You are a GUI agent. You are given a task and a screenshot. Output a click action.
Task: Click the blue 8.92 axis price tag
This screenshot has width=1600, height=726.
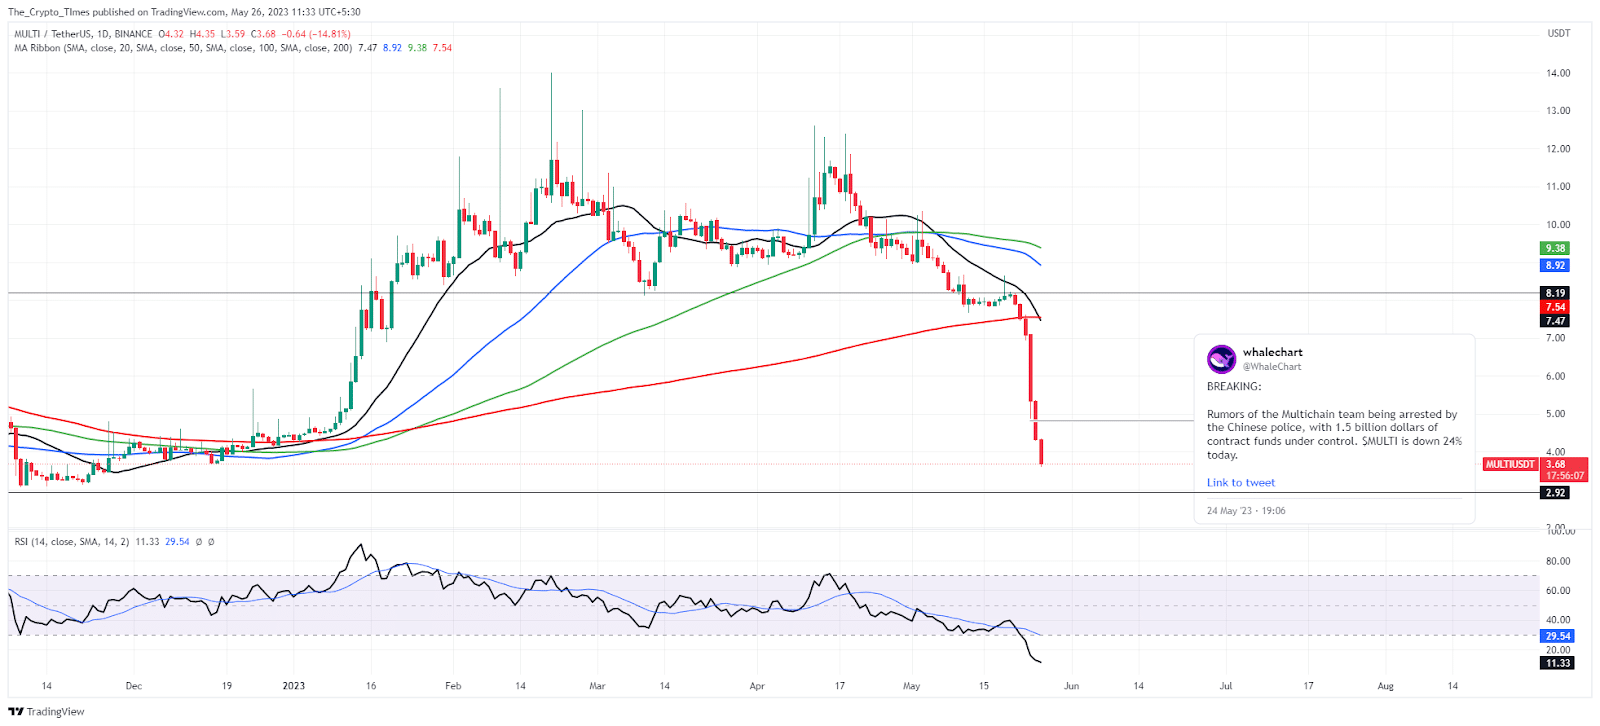[1556, 266]
